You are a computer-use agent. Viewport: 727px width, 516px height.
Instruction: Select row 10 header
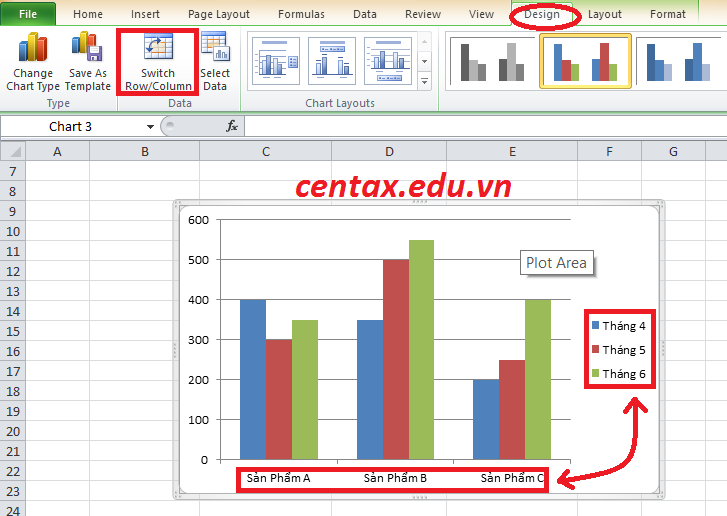click(13, 231)
